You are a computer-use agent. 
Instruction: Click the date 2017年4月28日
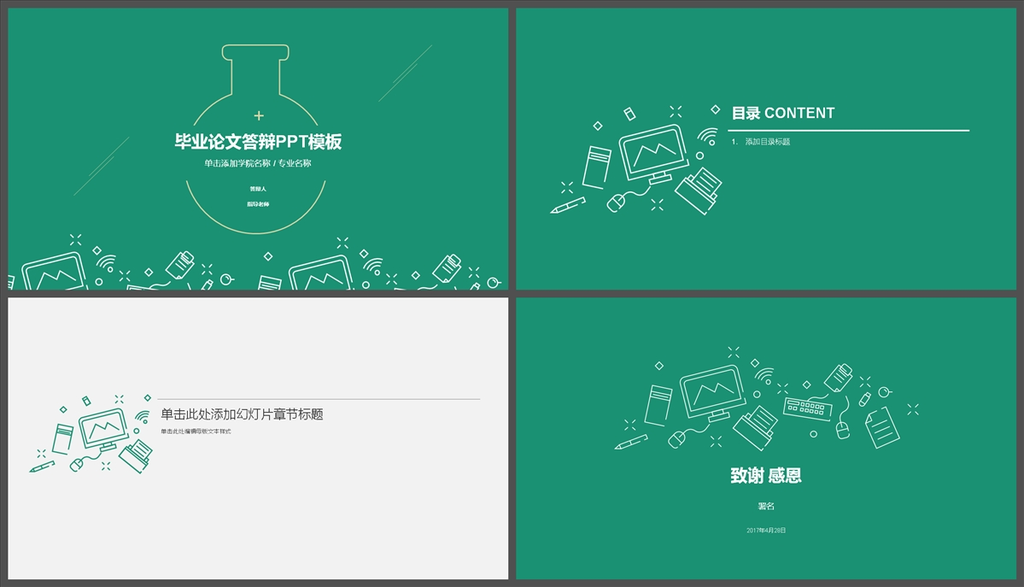click(x=766, y=530)
